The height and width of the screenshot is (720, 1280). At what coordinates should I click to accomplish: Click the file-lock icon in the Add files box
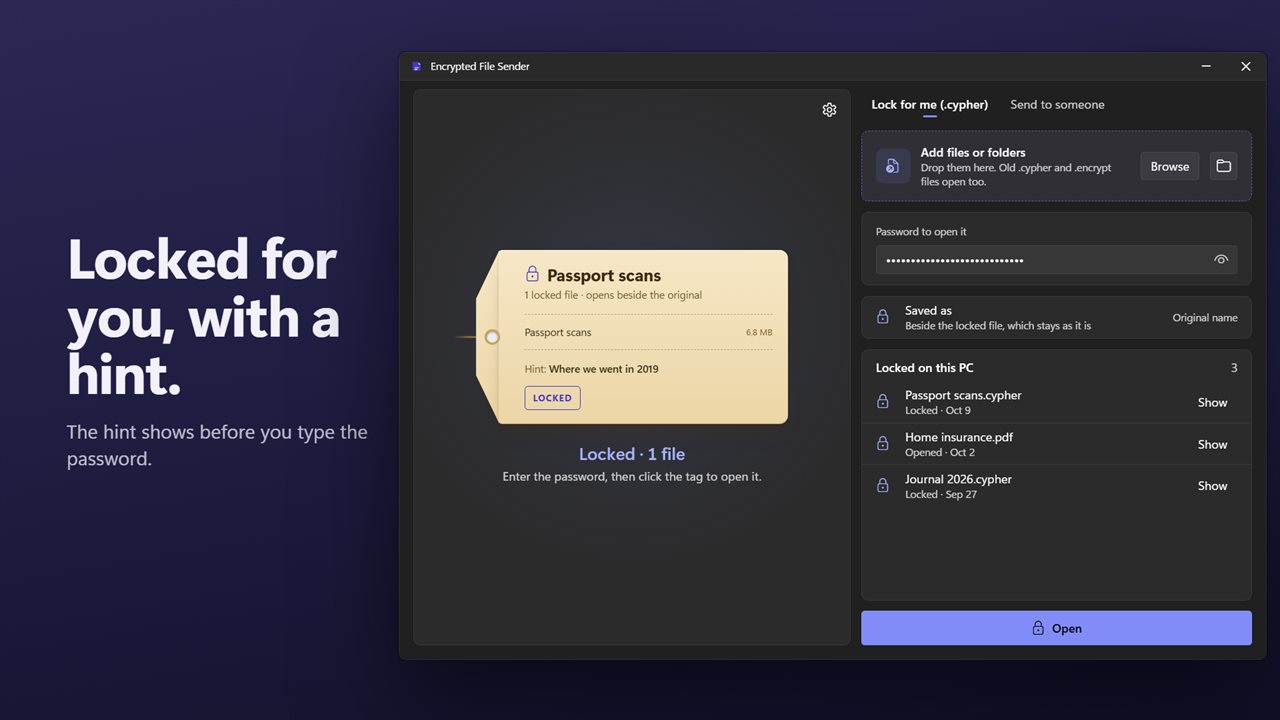pos(893,166)
